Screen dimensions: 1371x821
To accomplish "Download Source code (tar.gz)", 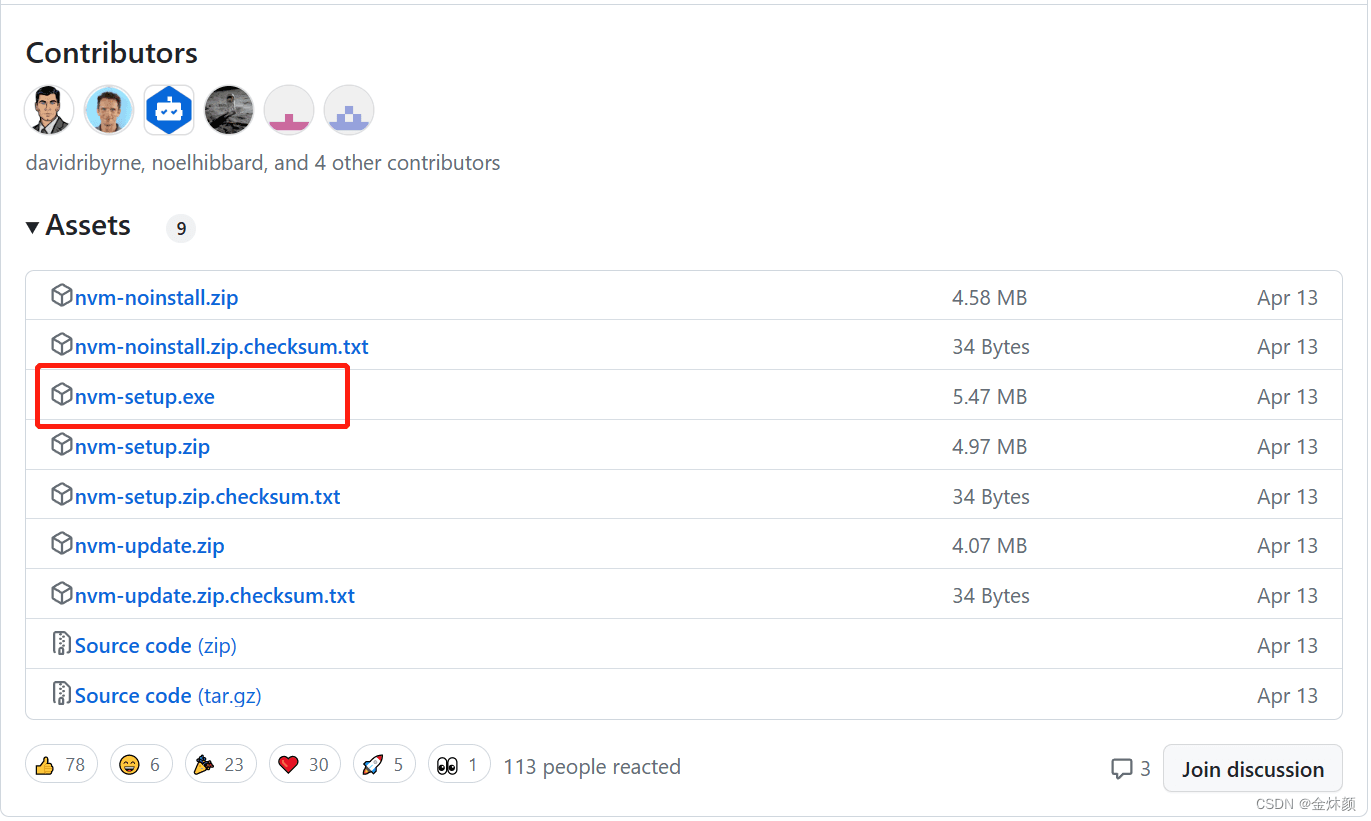I will (168, 696).
